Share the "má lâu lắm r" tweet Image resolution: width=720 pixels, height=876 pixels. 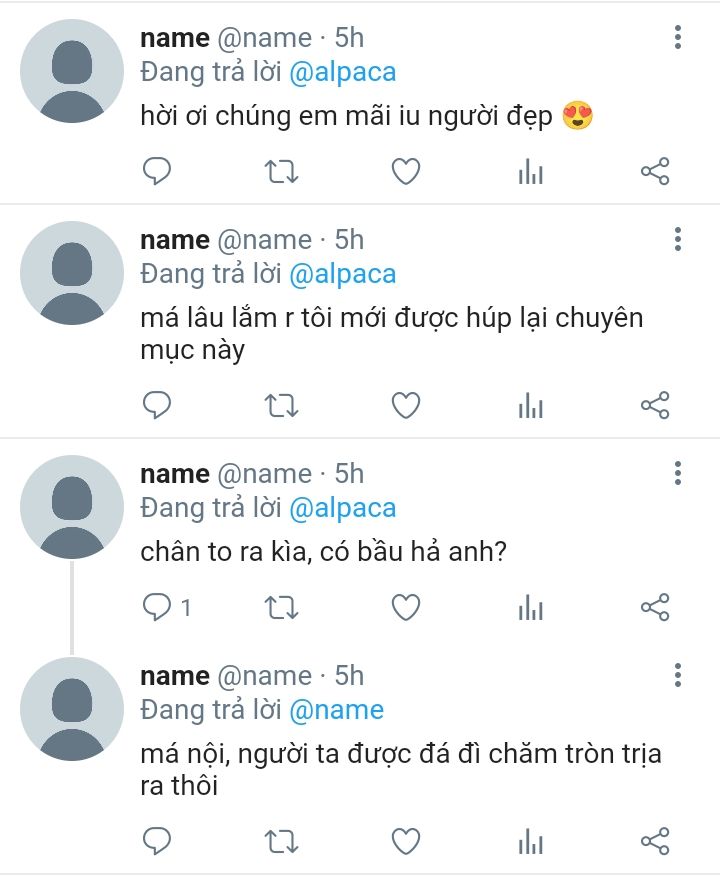(x=655, y=405)
